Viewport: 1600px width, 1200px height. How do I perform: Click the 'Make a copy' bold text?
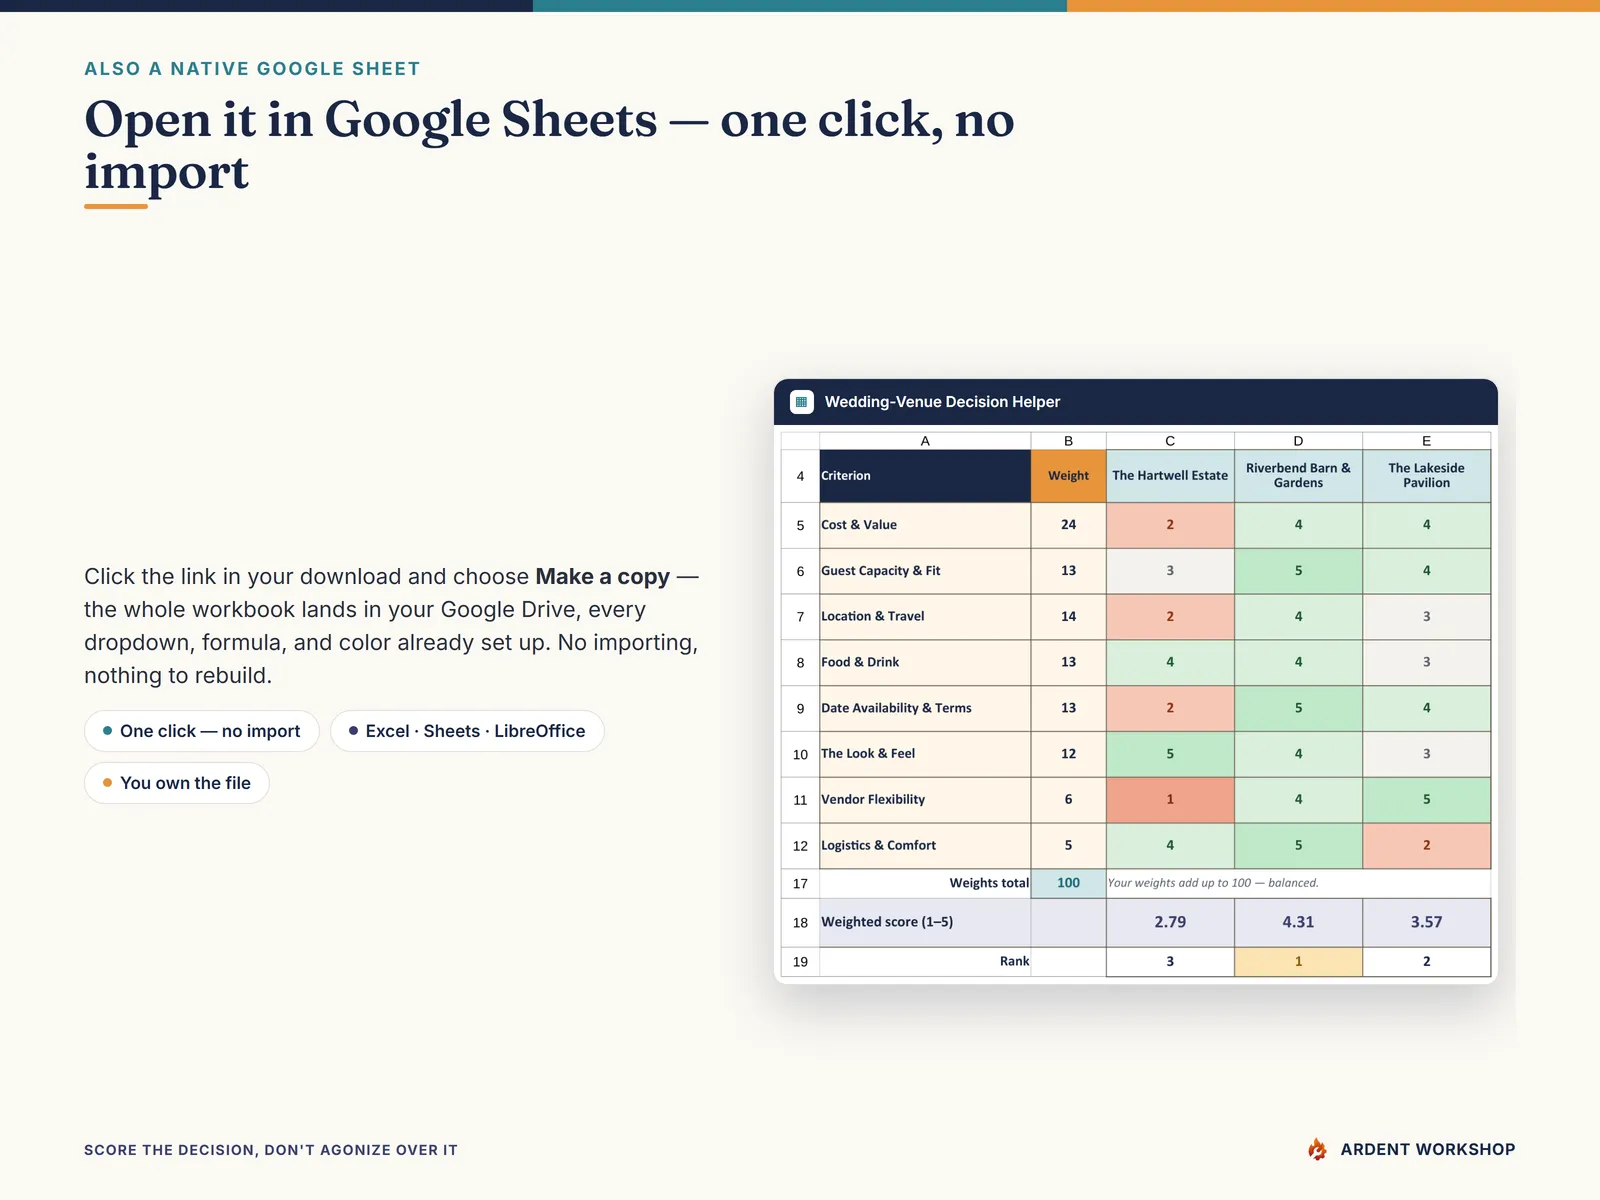click(x=602, y=576)
